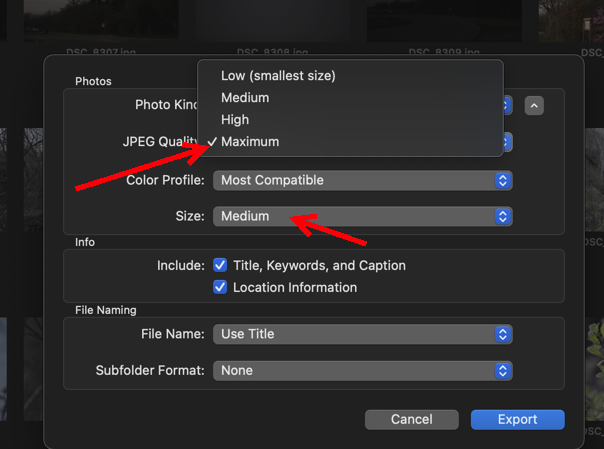Toggle the Location Information checkbox
Image resolution: width=604 pixels, height=449 pixels.
221,288
